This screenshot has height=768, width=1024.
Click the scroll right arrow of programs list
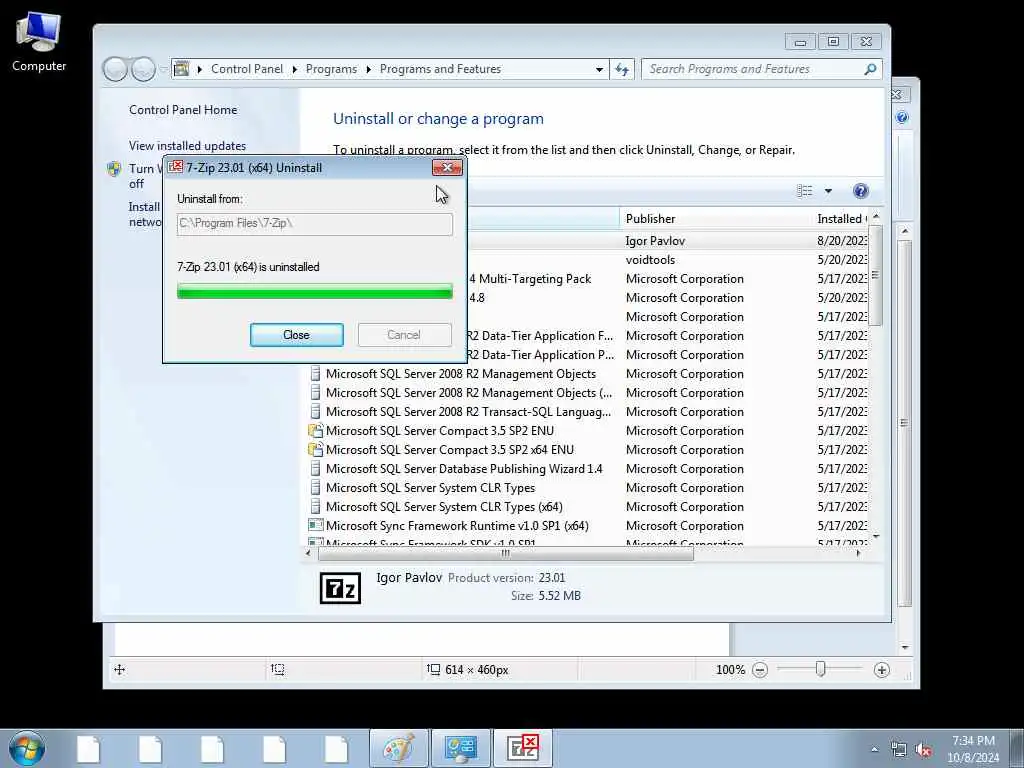858,554
